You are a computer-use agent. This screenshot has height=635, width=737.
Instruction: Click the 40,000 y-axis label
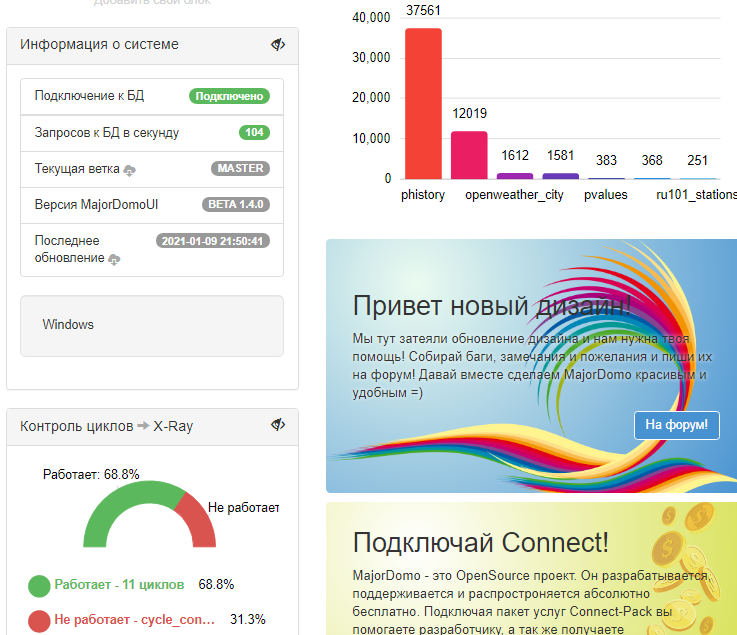pyautogui.click(x=371, y=17)
